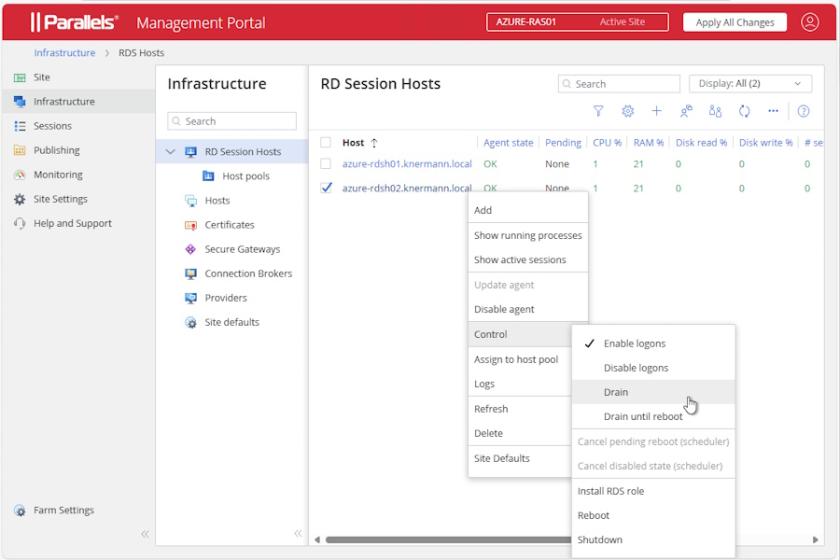Click Show running processes menu entry

coord(528,235)
